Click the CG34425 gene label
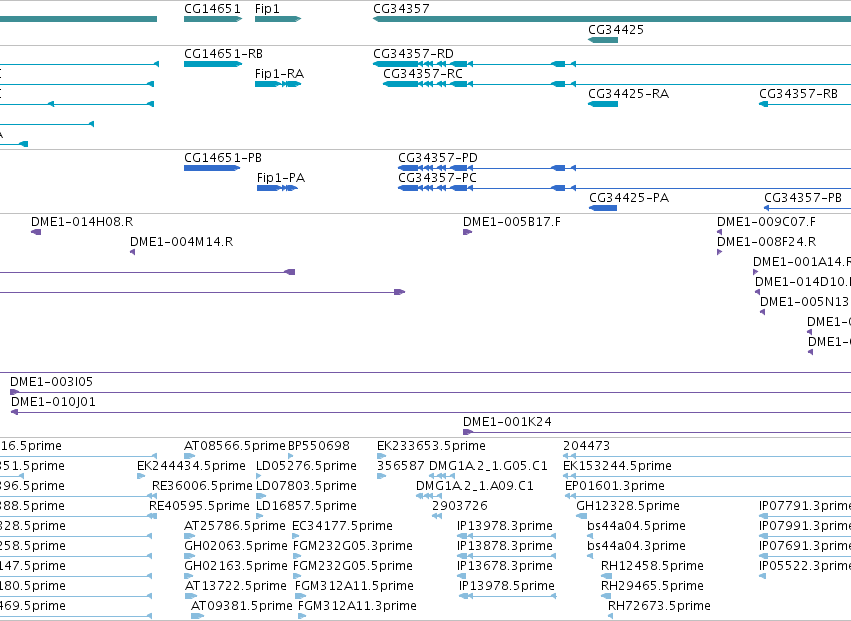 pyautogui.click(x=616, y=30)
